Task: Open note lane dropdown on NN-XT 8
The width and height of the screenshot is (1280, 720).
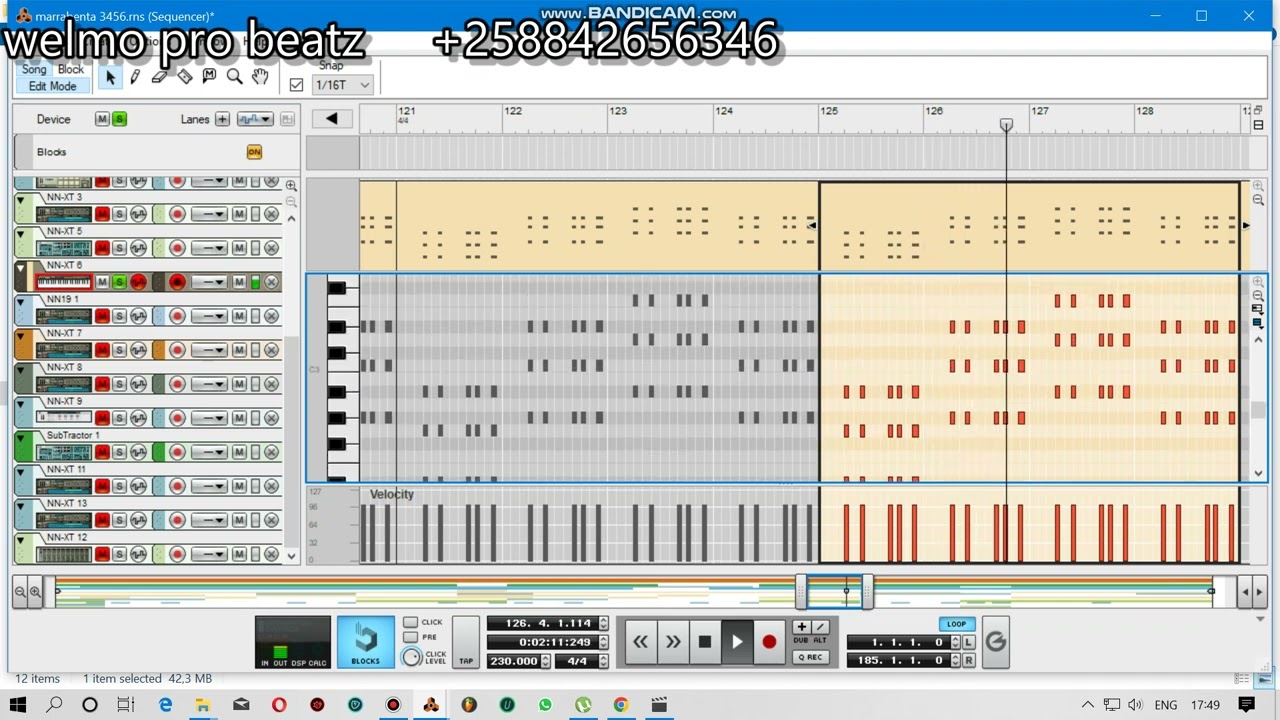Action: point(209,384)
